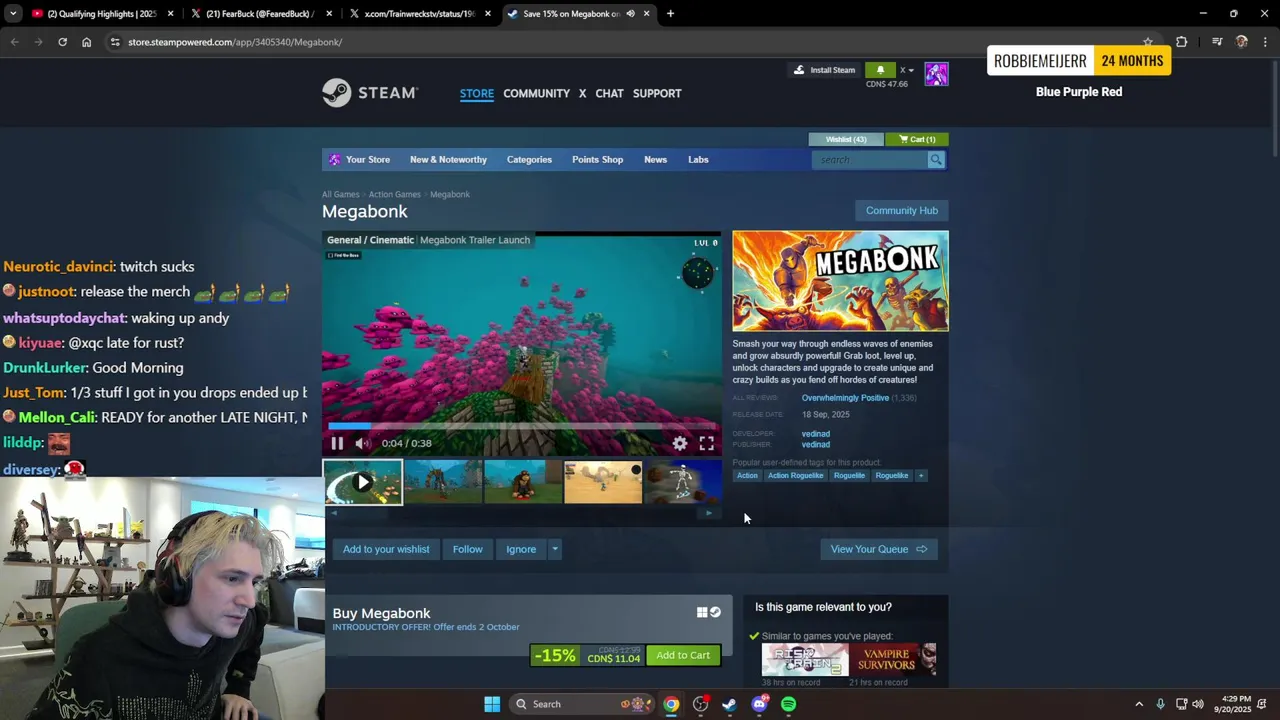The width and height of the screenshot is (1280, 720).
Task: Click the Action Roguelike tag
Action: point(796,476)
